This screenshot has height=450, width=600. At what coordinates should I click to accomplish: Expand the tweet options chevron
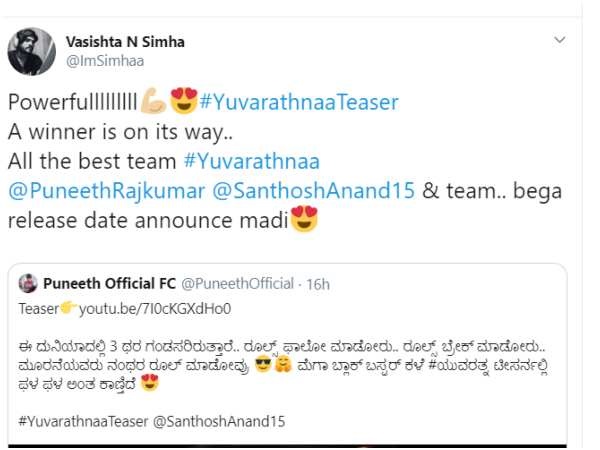click(x=560, y=40)
